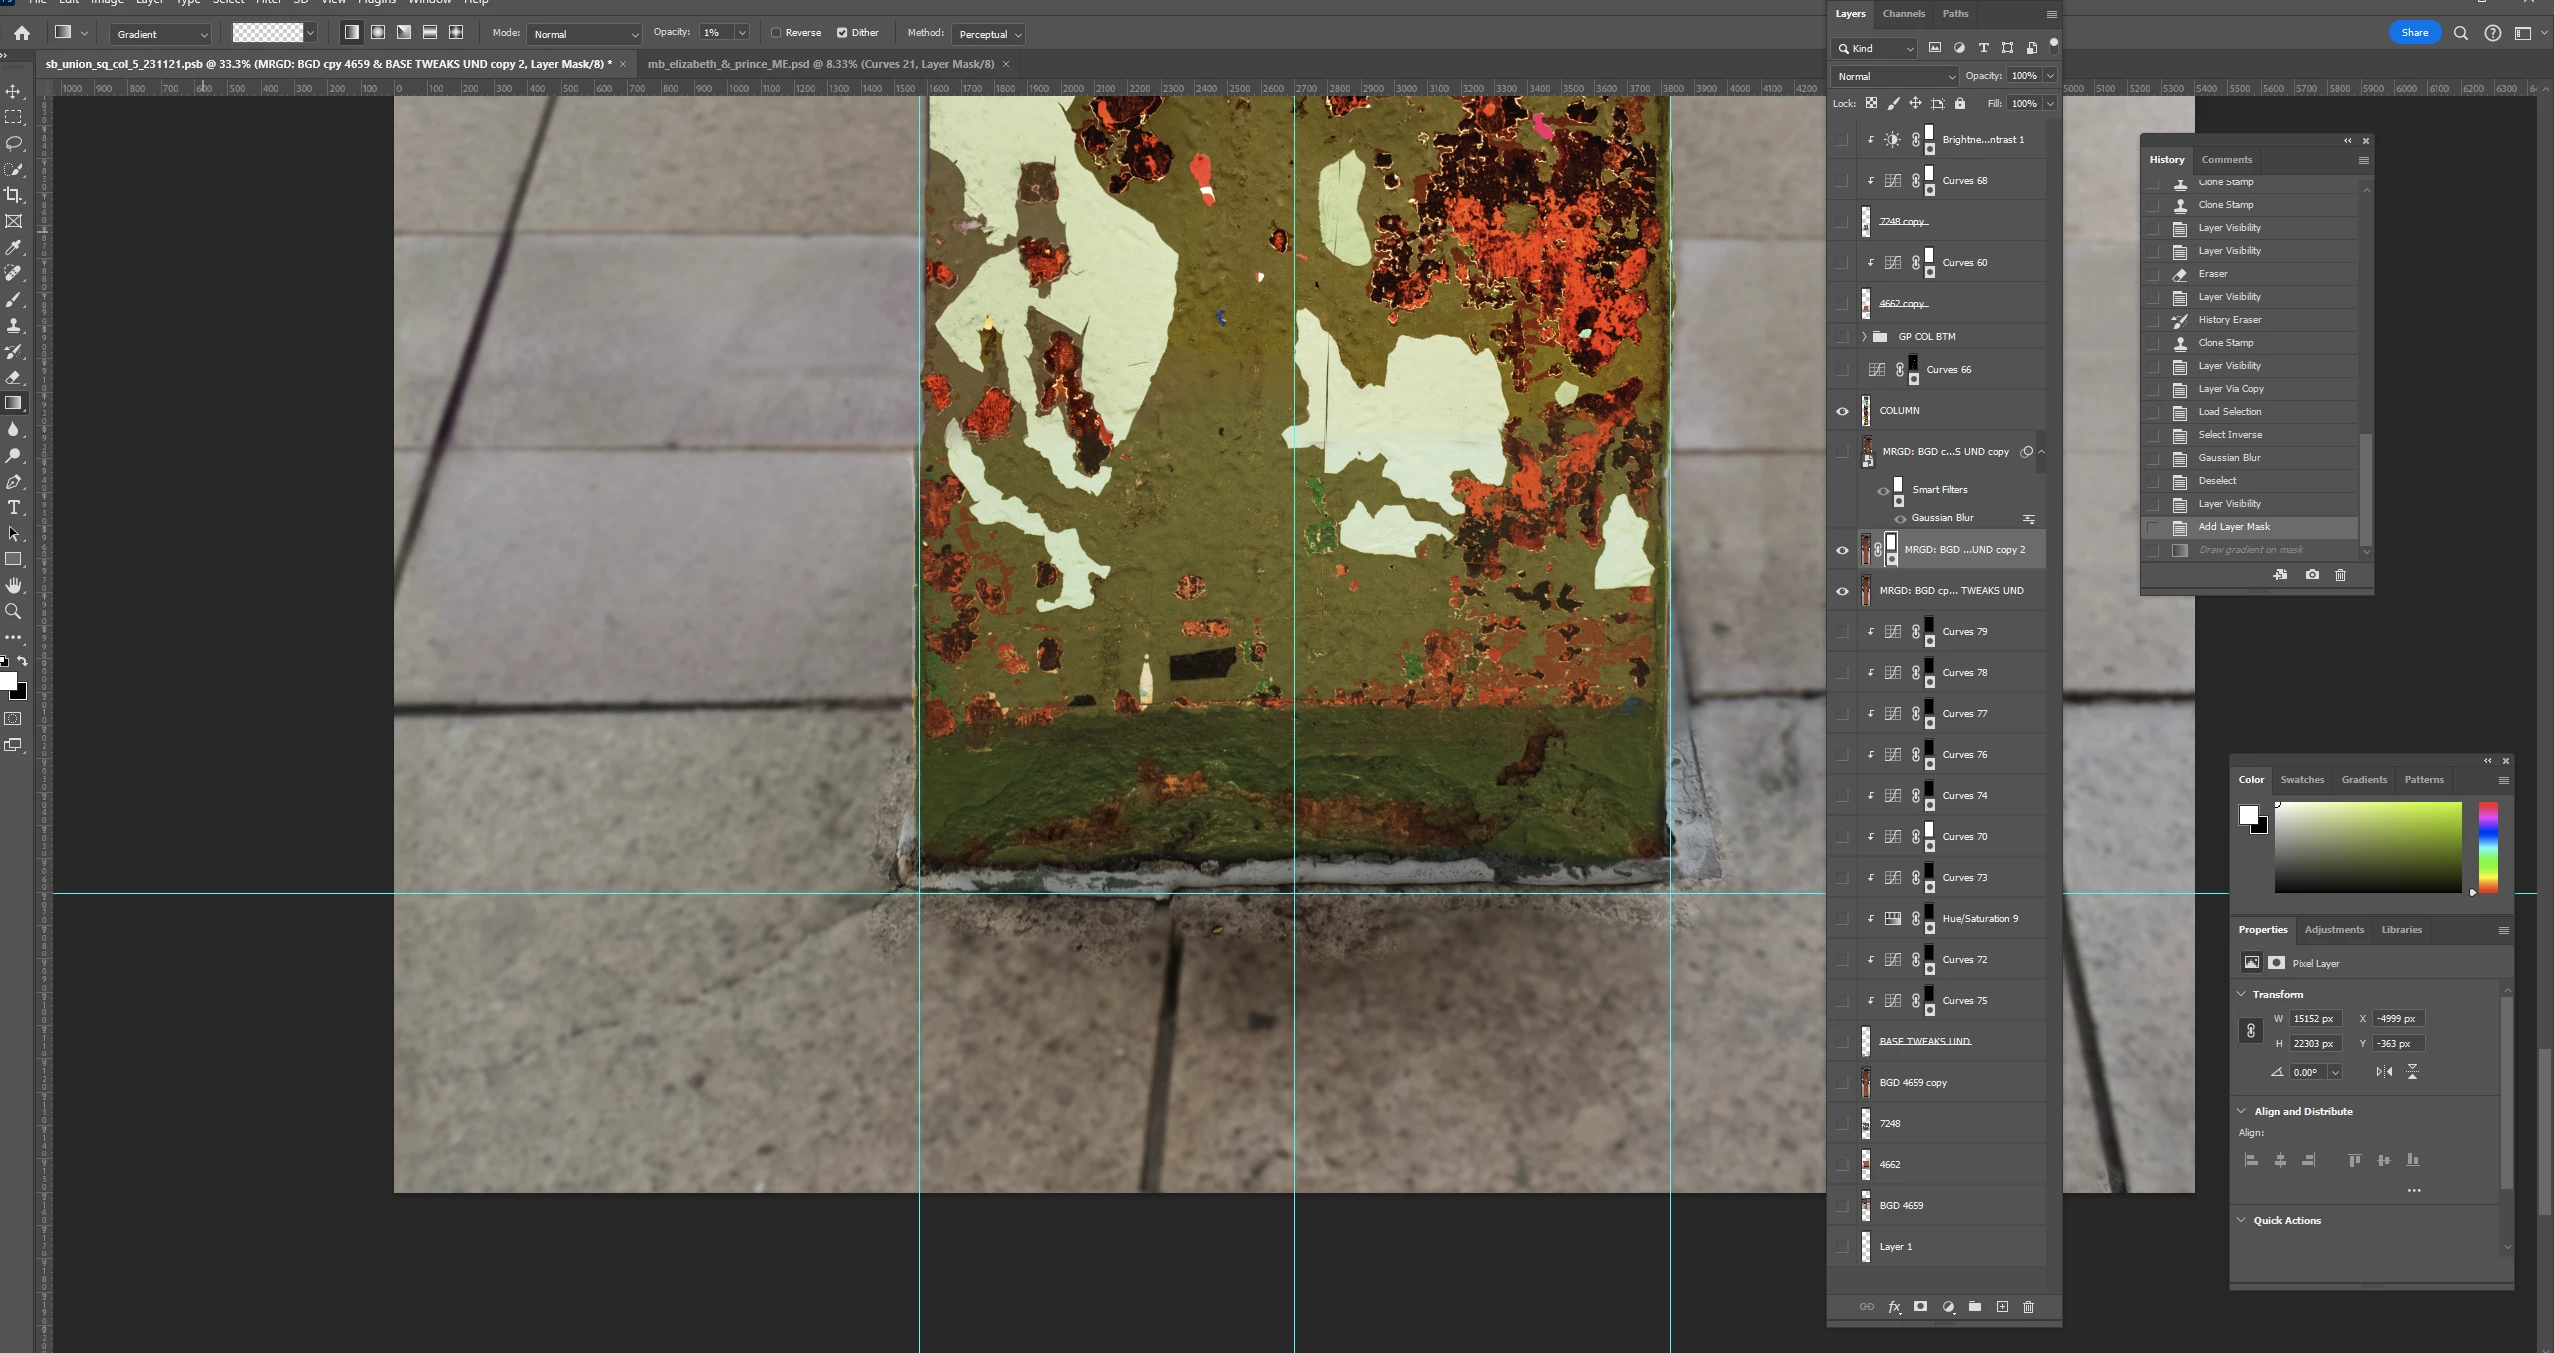Select the Clone Stamp tool
This screenshot has width=2554, height=1353.
click(14, 325)
